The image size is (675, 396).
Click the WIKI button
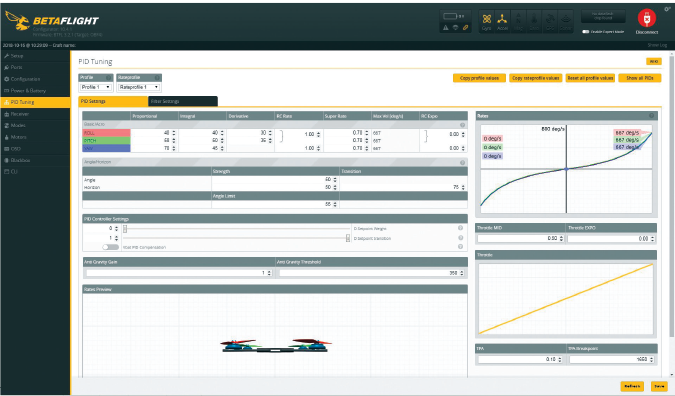click(654, 62)
